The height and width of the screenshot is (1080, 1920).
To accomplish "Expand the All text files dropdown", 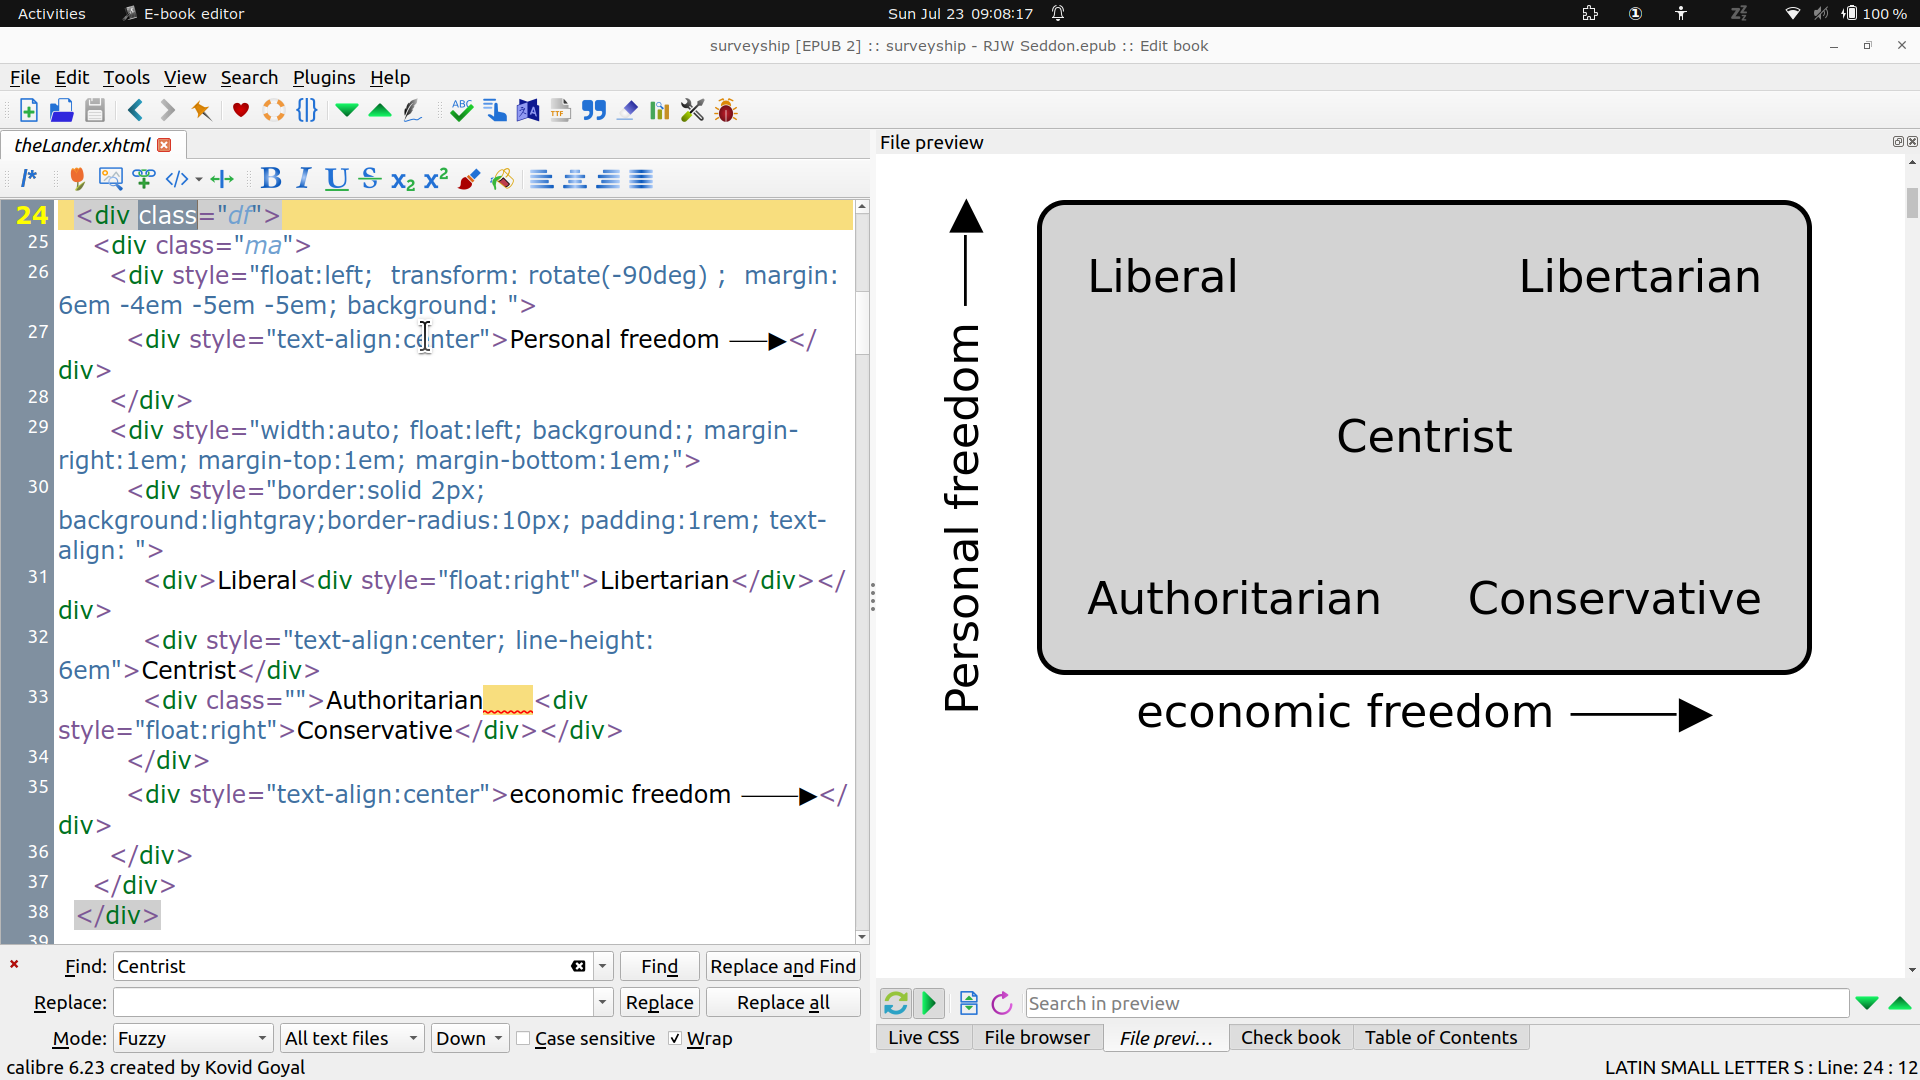I will point(351,1039).
